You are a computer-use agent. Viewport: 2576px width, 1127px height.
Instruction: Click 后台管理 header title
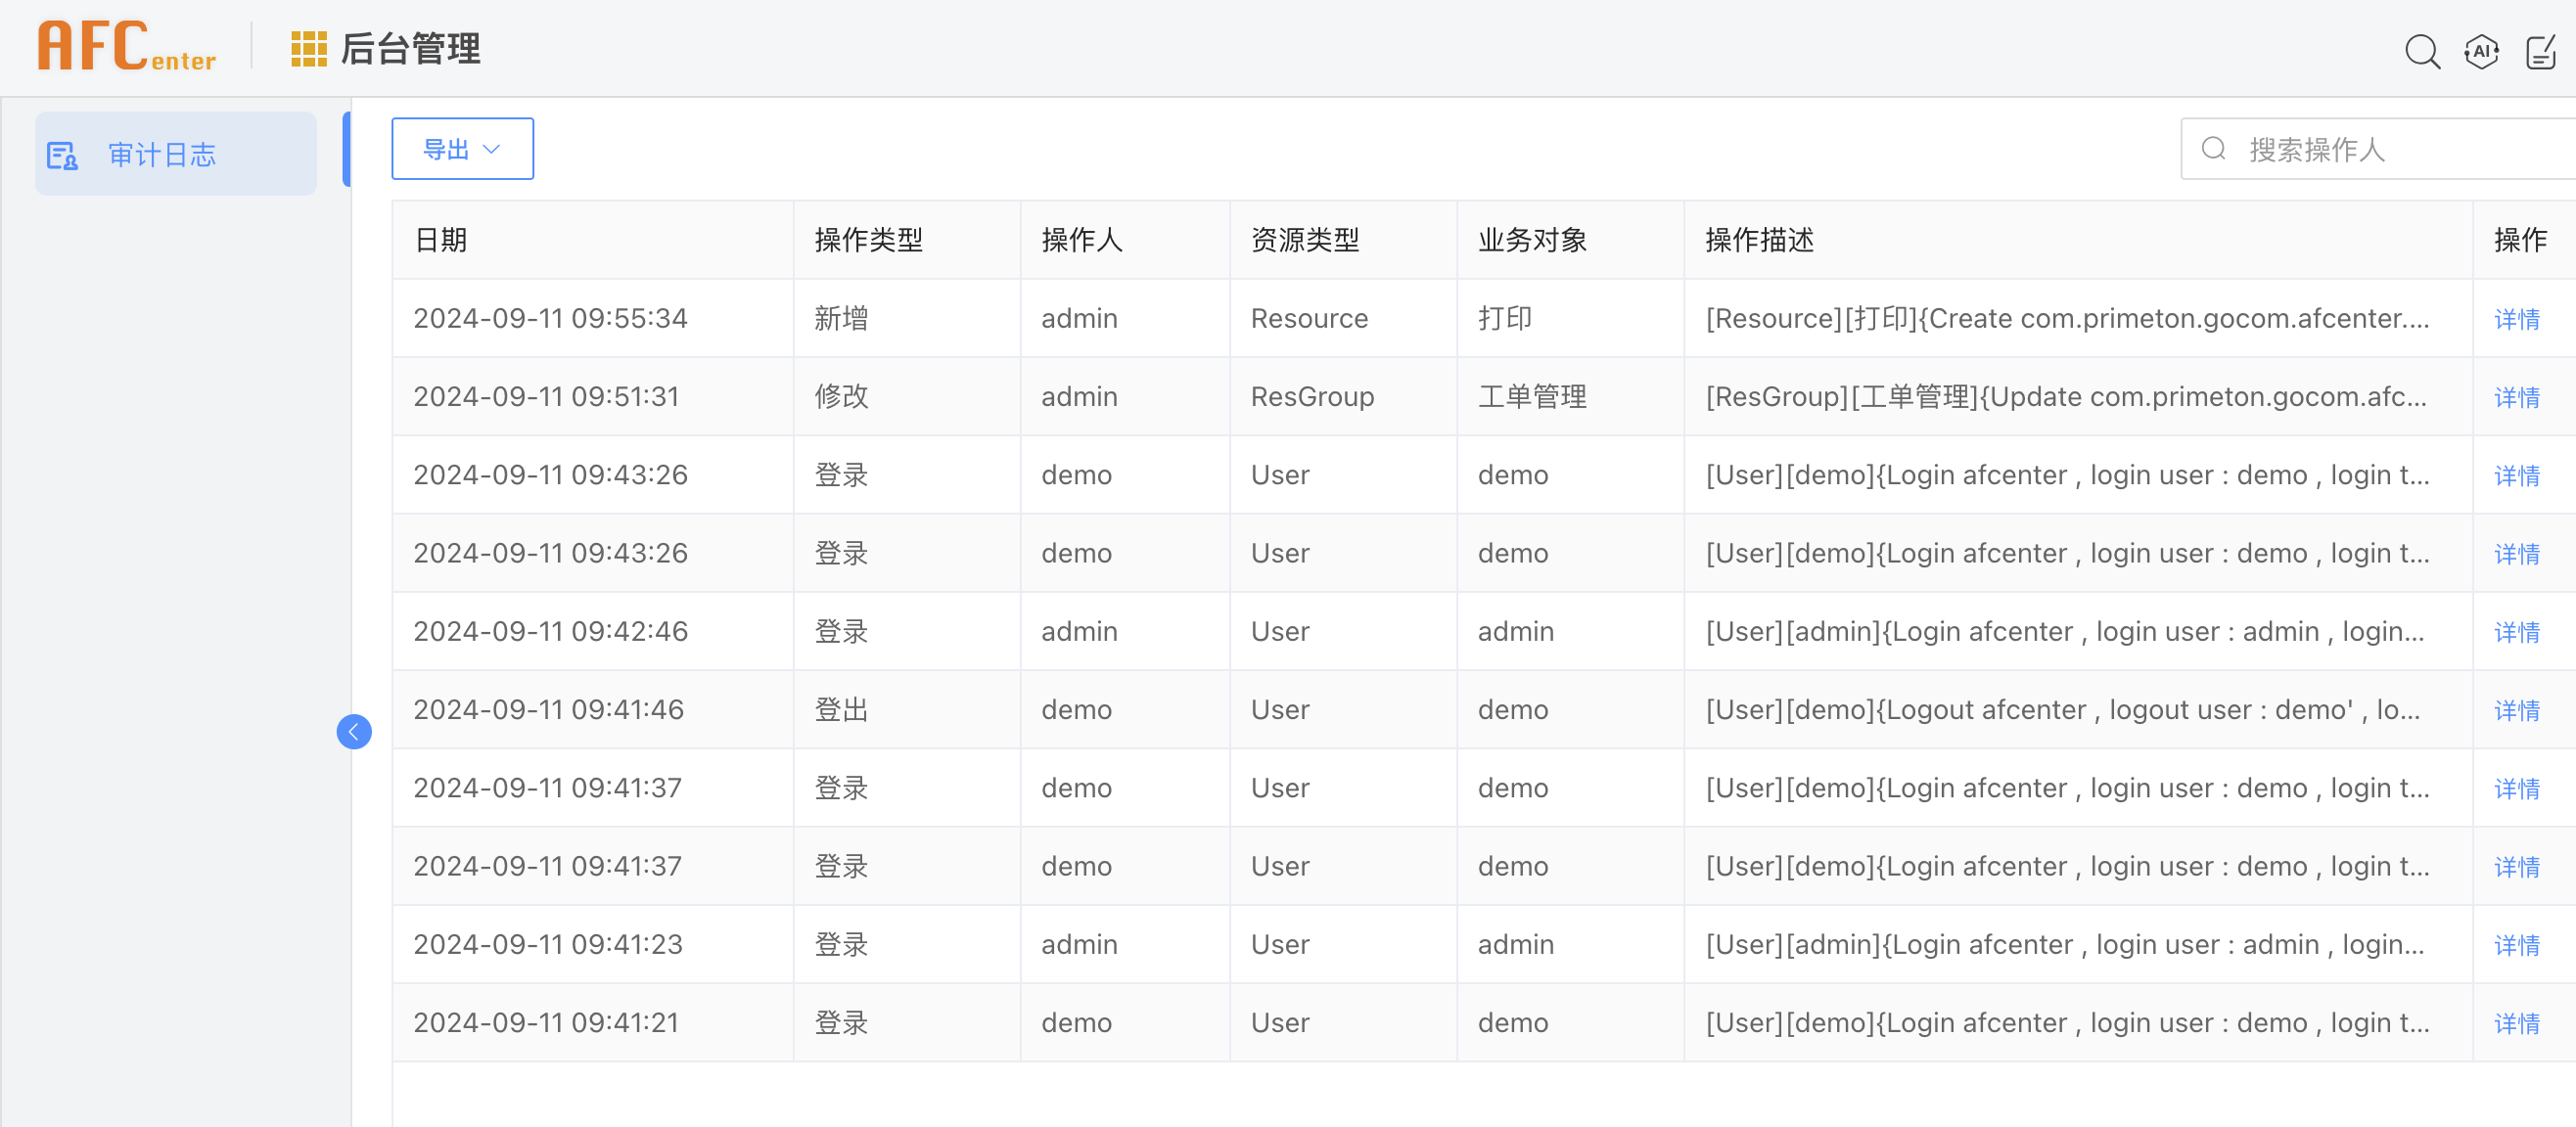click(410, 49)
